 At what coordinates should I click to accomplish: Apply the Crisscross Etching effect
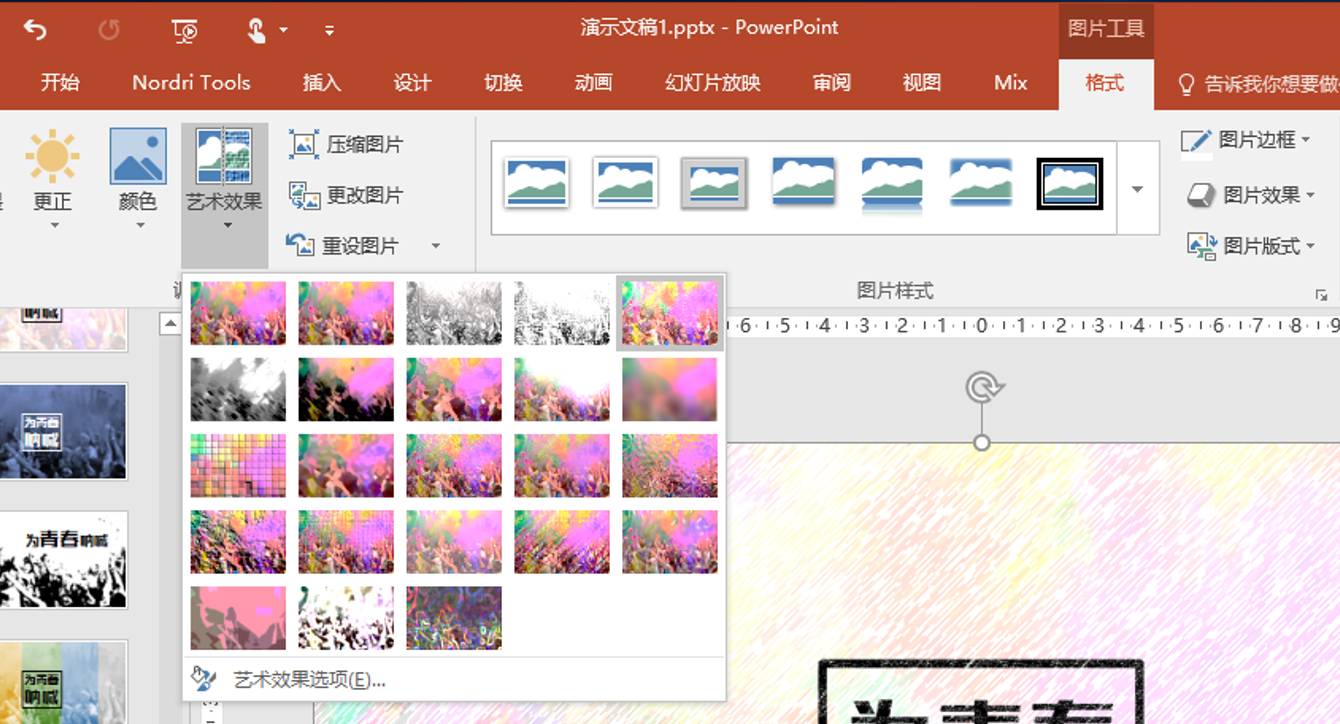tap(454, 541)
